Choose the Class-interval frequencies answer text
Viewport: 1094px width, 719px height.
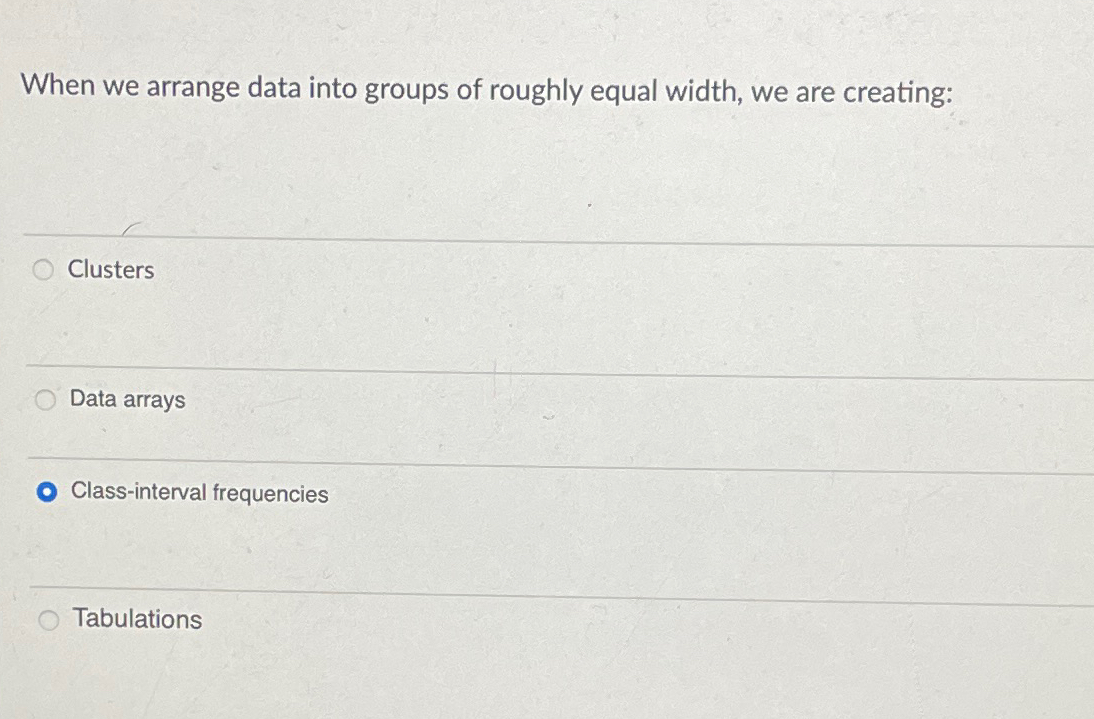click(199, 492)
